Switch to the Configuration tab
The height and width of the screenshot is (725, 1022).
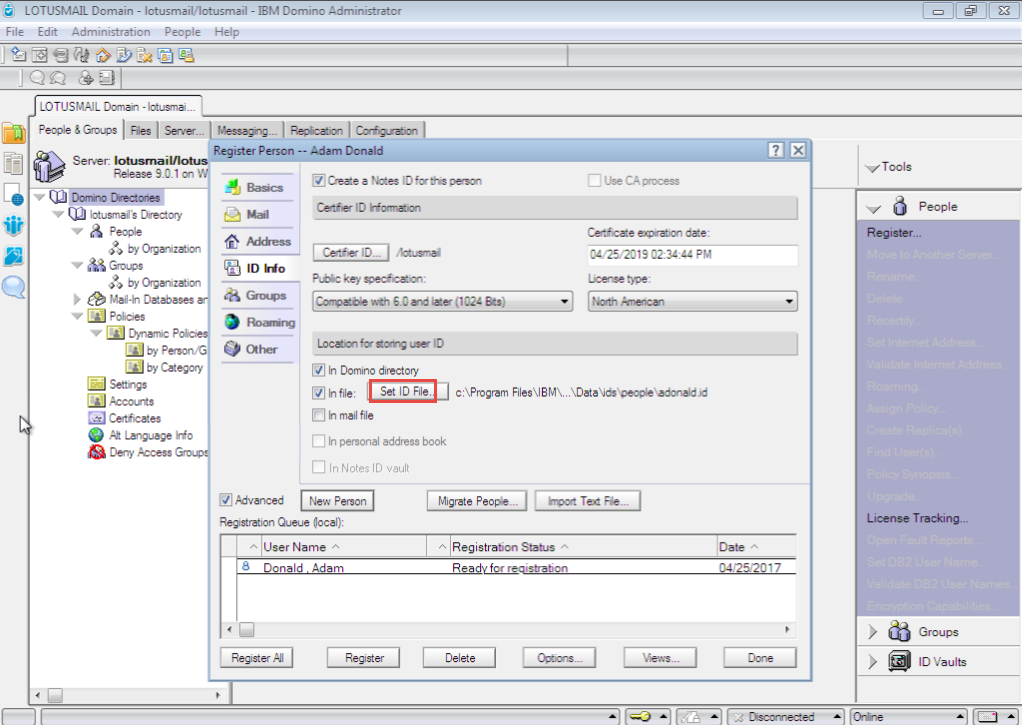pyautogui.click(x=387, y=130)
